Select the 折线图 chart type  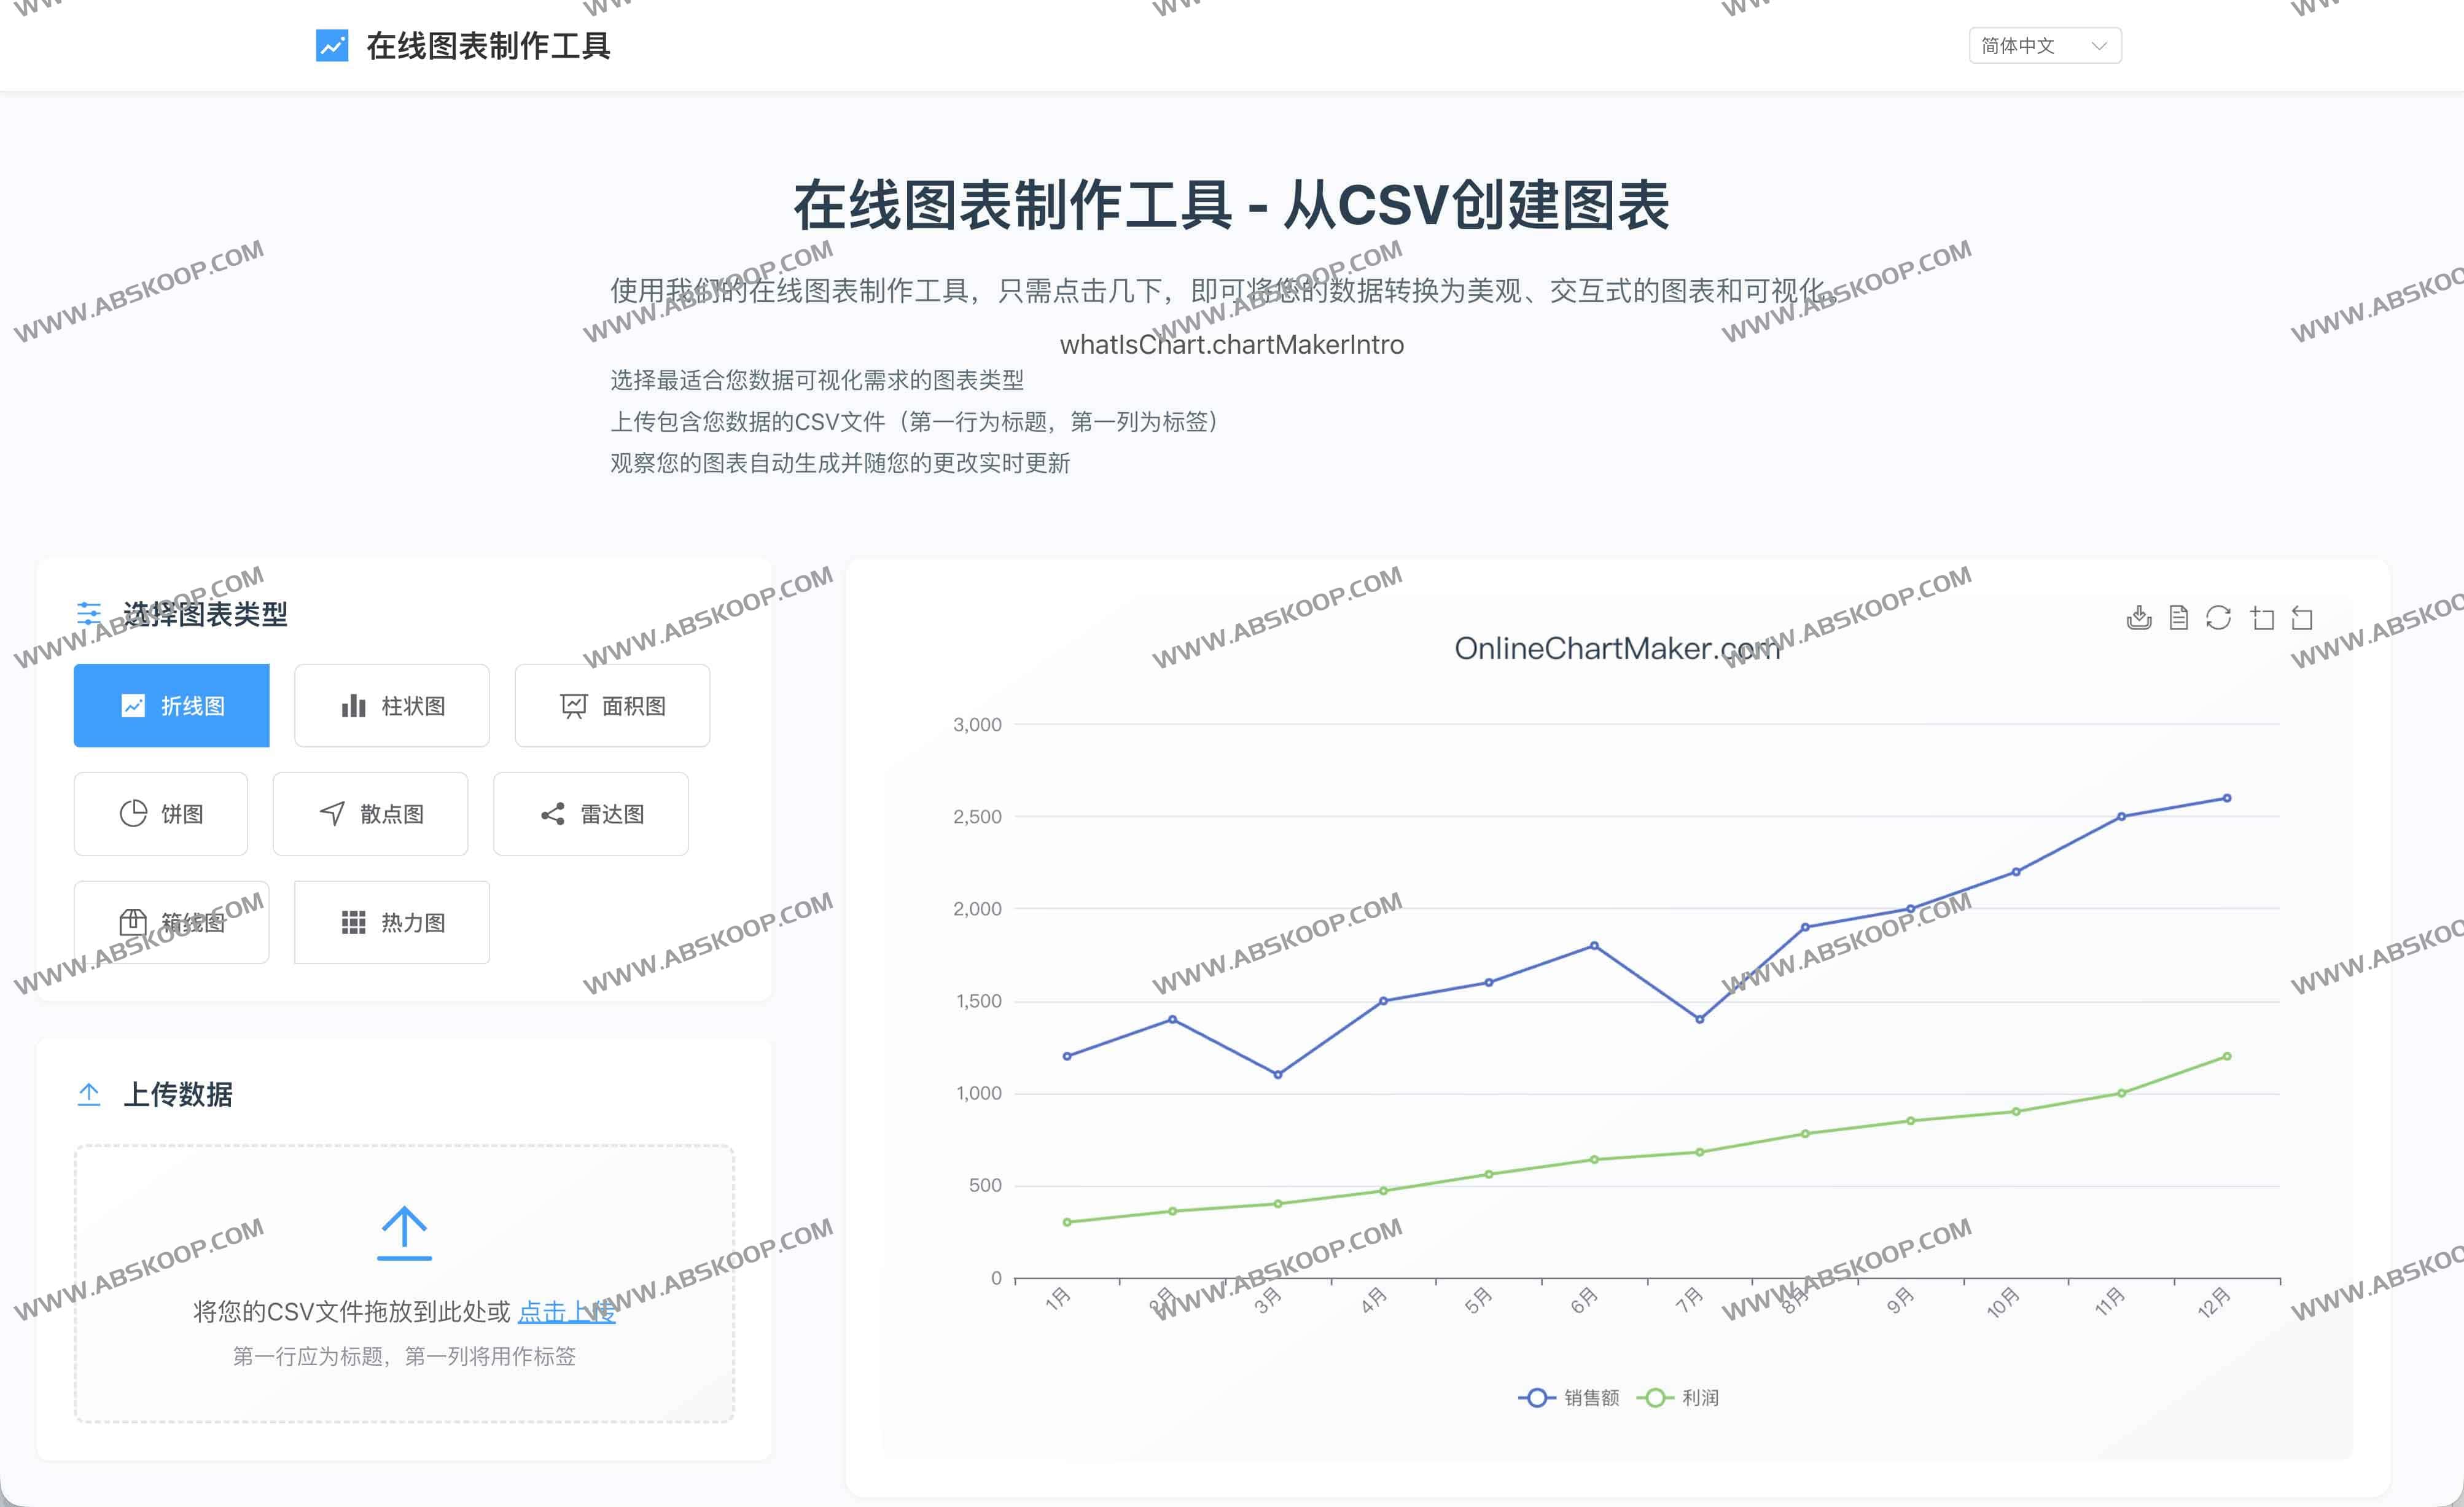(172, 706)
